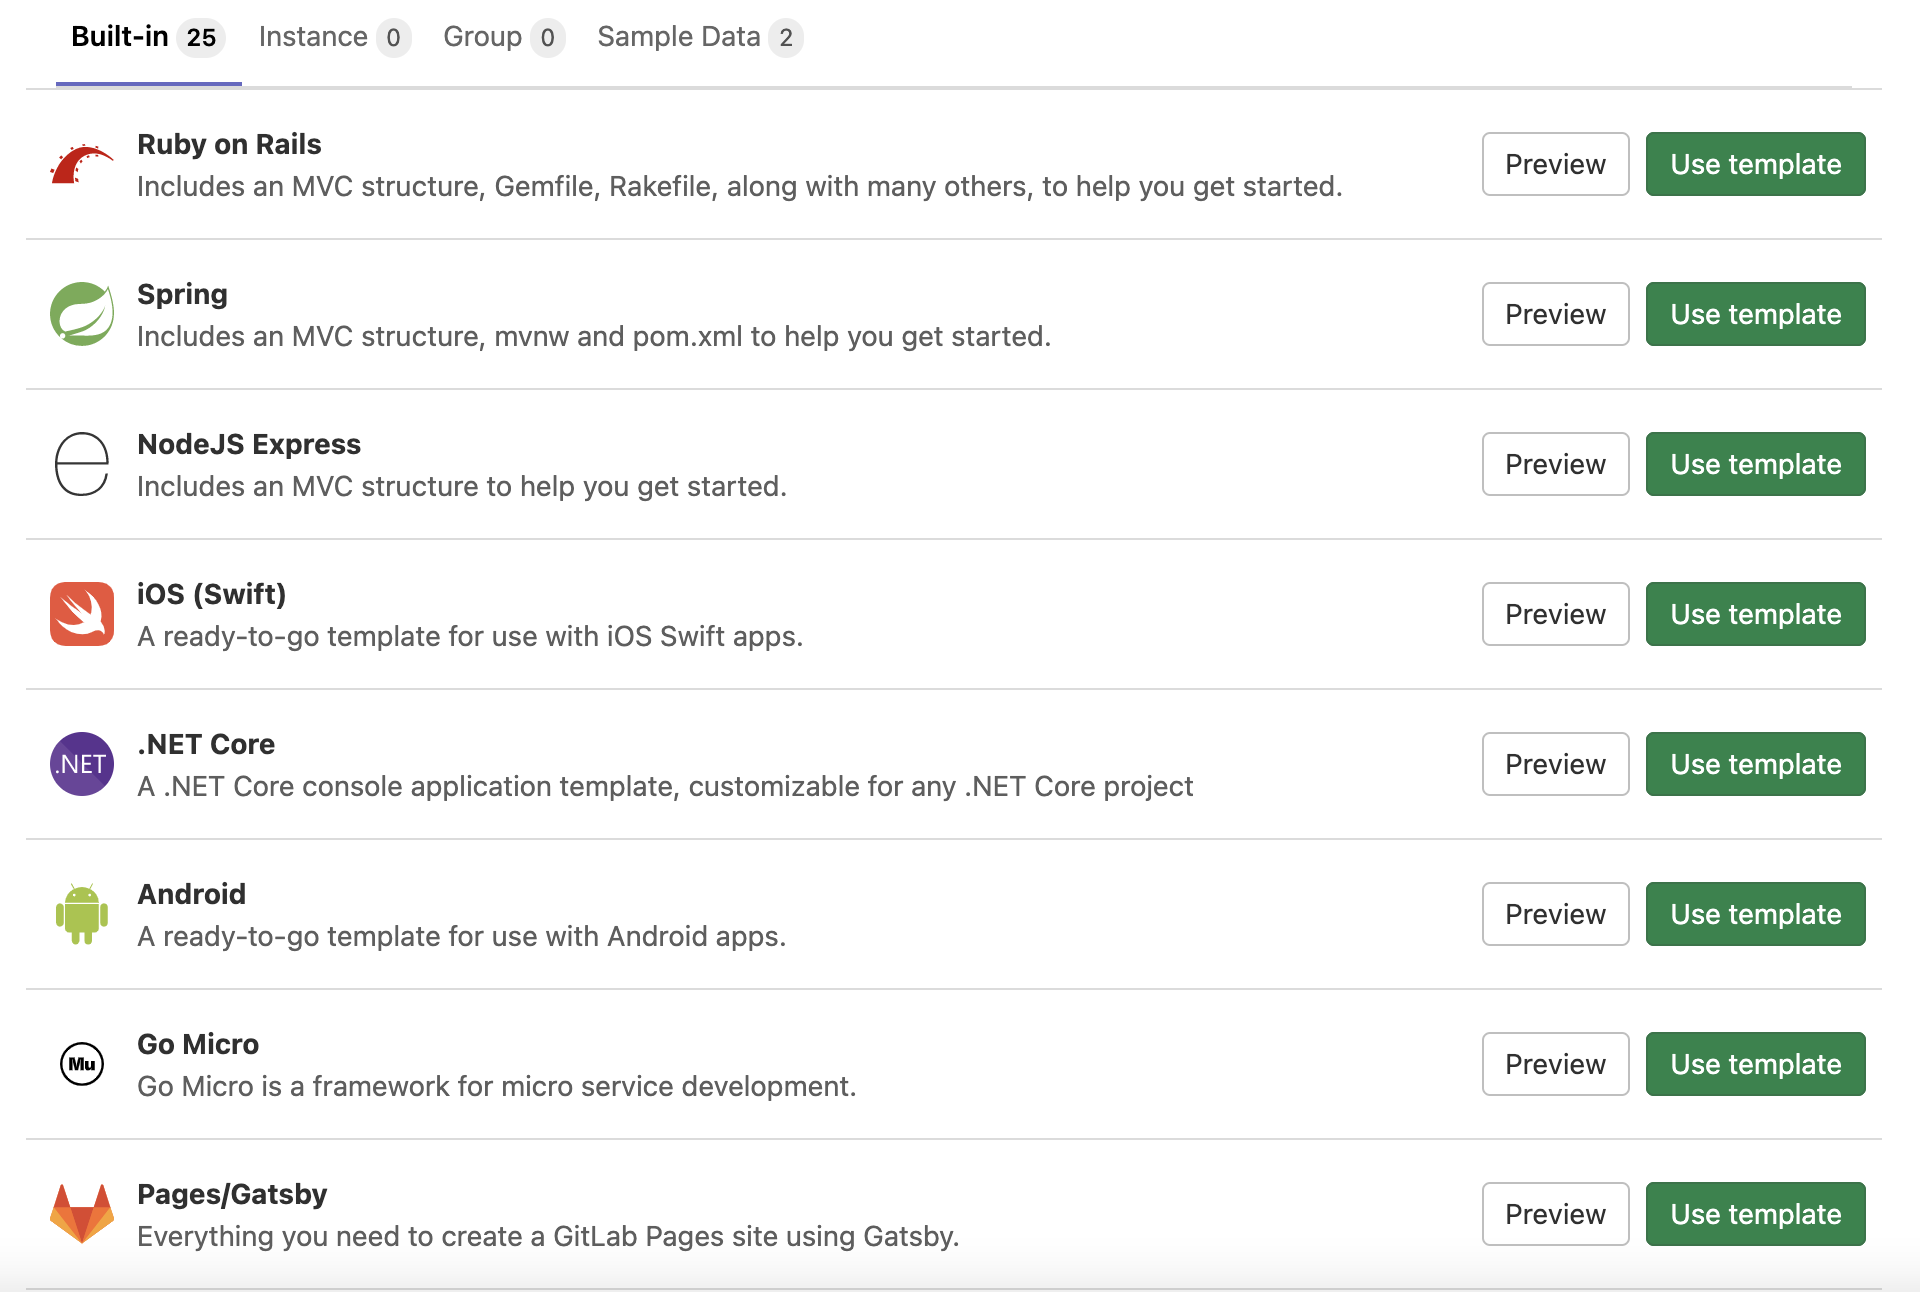Preview the .NET Core template
Screen dimensions: 1920x1292
coord(1554,764)
